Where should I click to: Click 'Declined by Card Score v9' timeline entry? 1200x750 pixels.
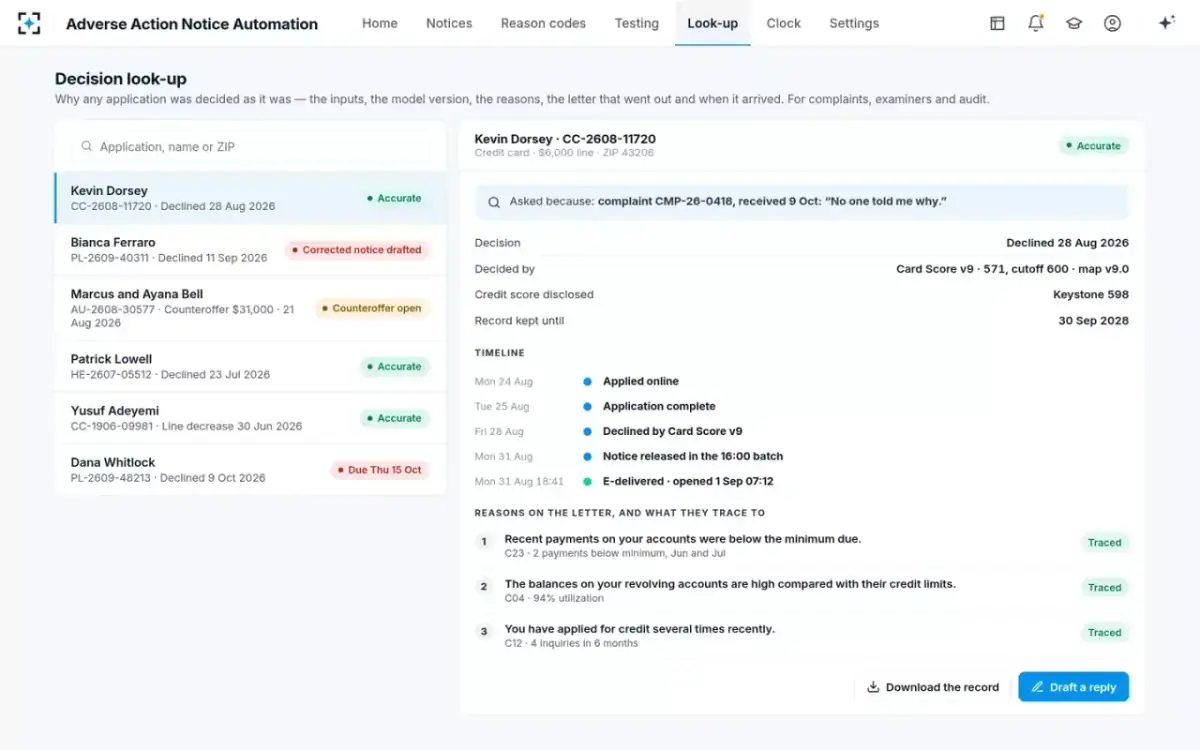[x=672, y=431]
